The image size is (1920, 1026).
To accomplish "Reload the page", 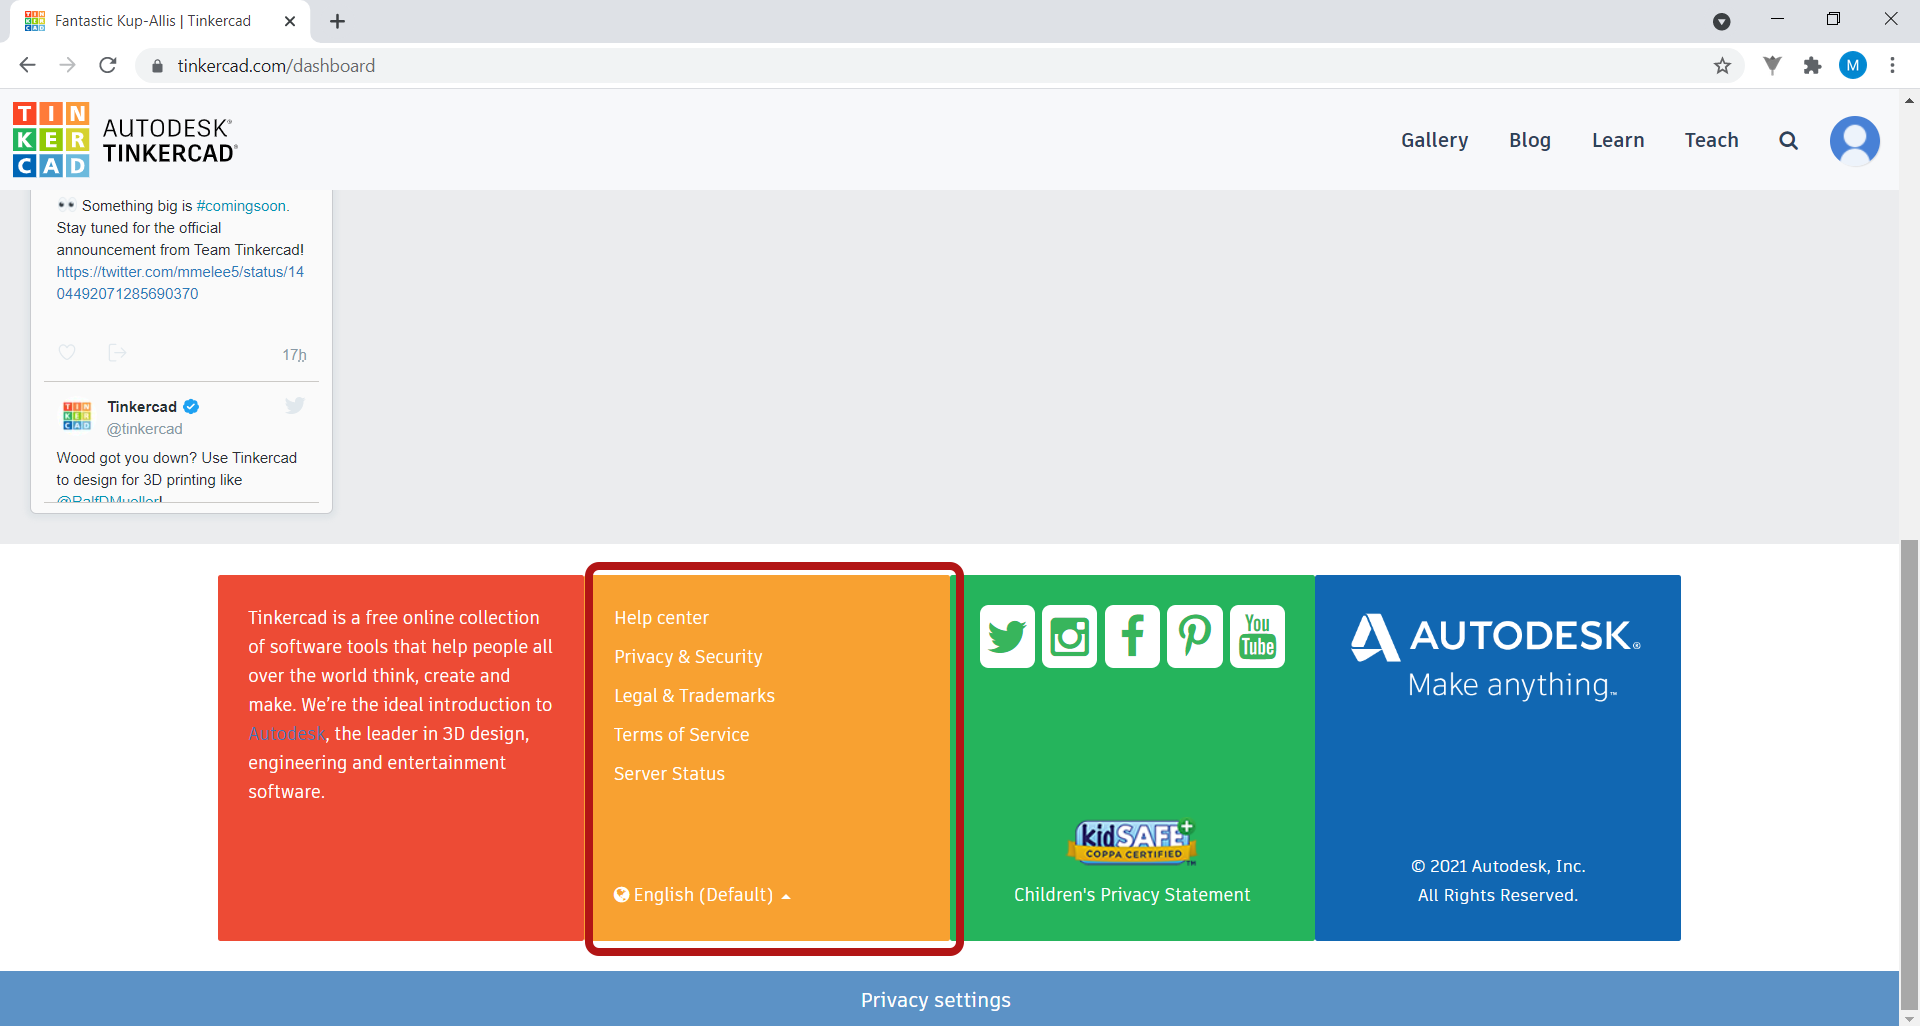I will coord(108,66).
